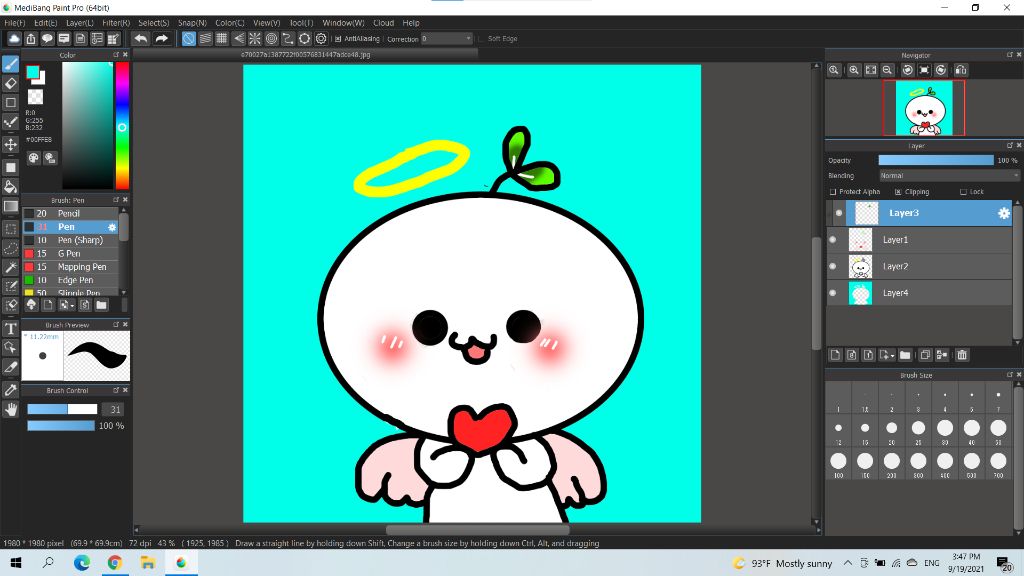The width and height of the screenshot is (1024, 576).
Task: Select Layer2 in the layer list
Action: [920, 266]
